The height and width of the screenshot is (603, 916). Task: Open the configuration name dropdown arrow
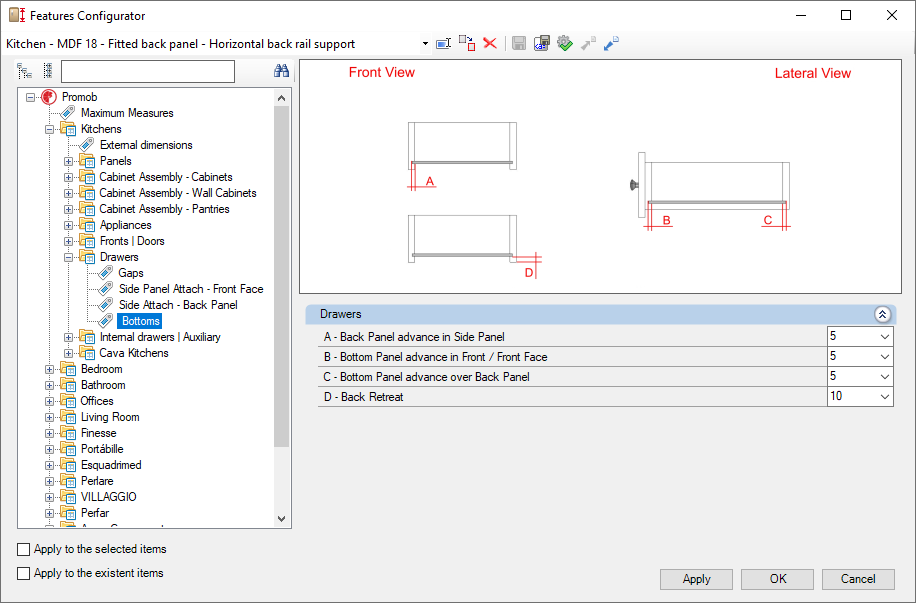pos(425,44)
